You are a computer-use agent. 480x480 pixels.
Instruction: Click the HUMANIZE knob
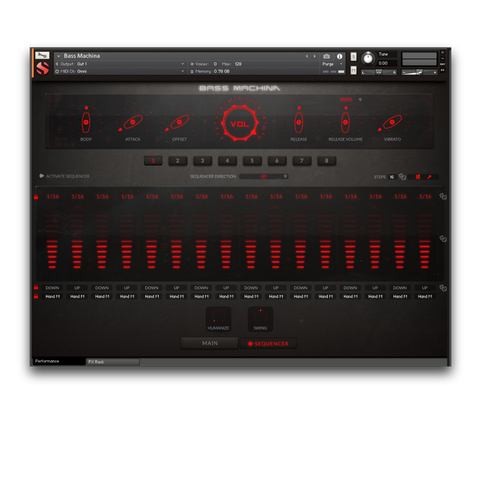pyautogui.click(x=218, y=316)
